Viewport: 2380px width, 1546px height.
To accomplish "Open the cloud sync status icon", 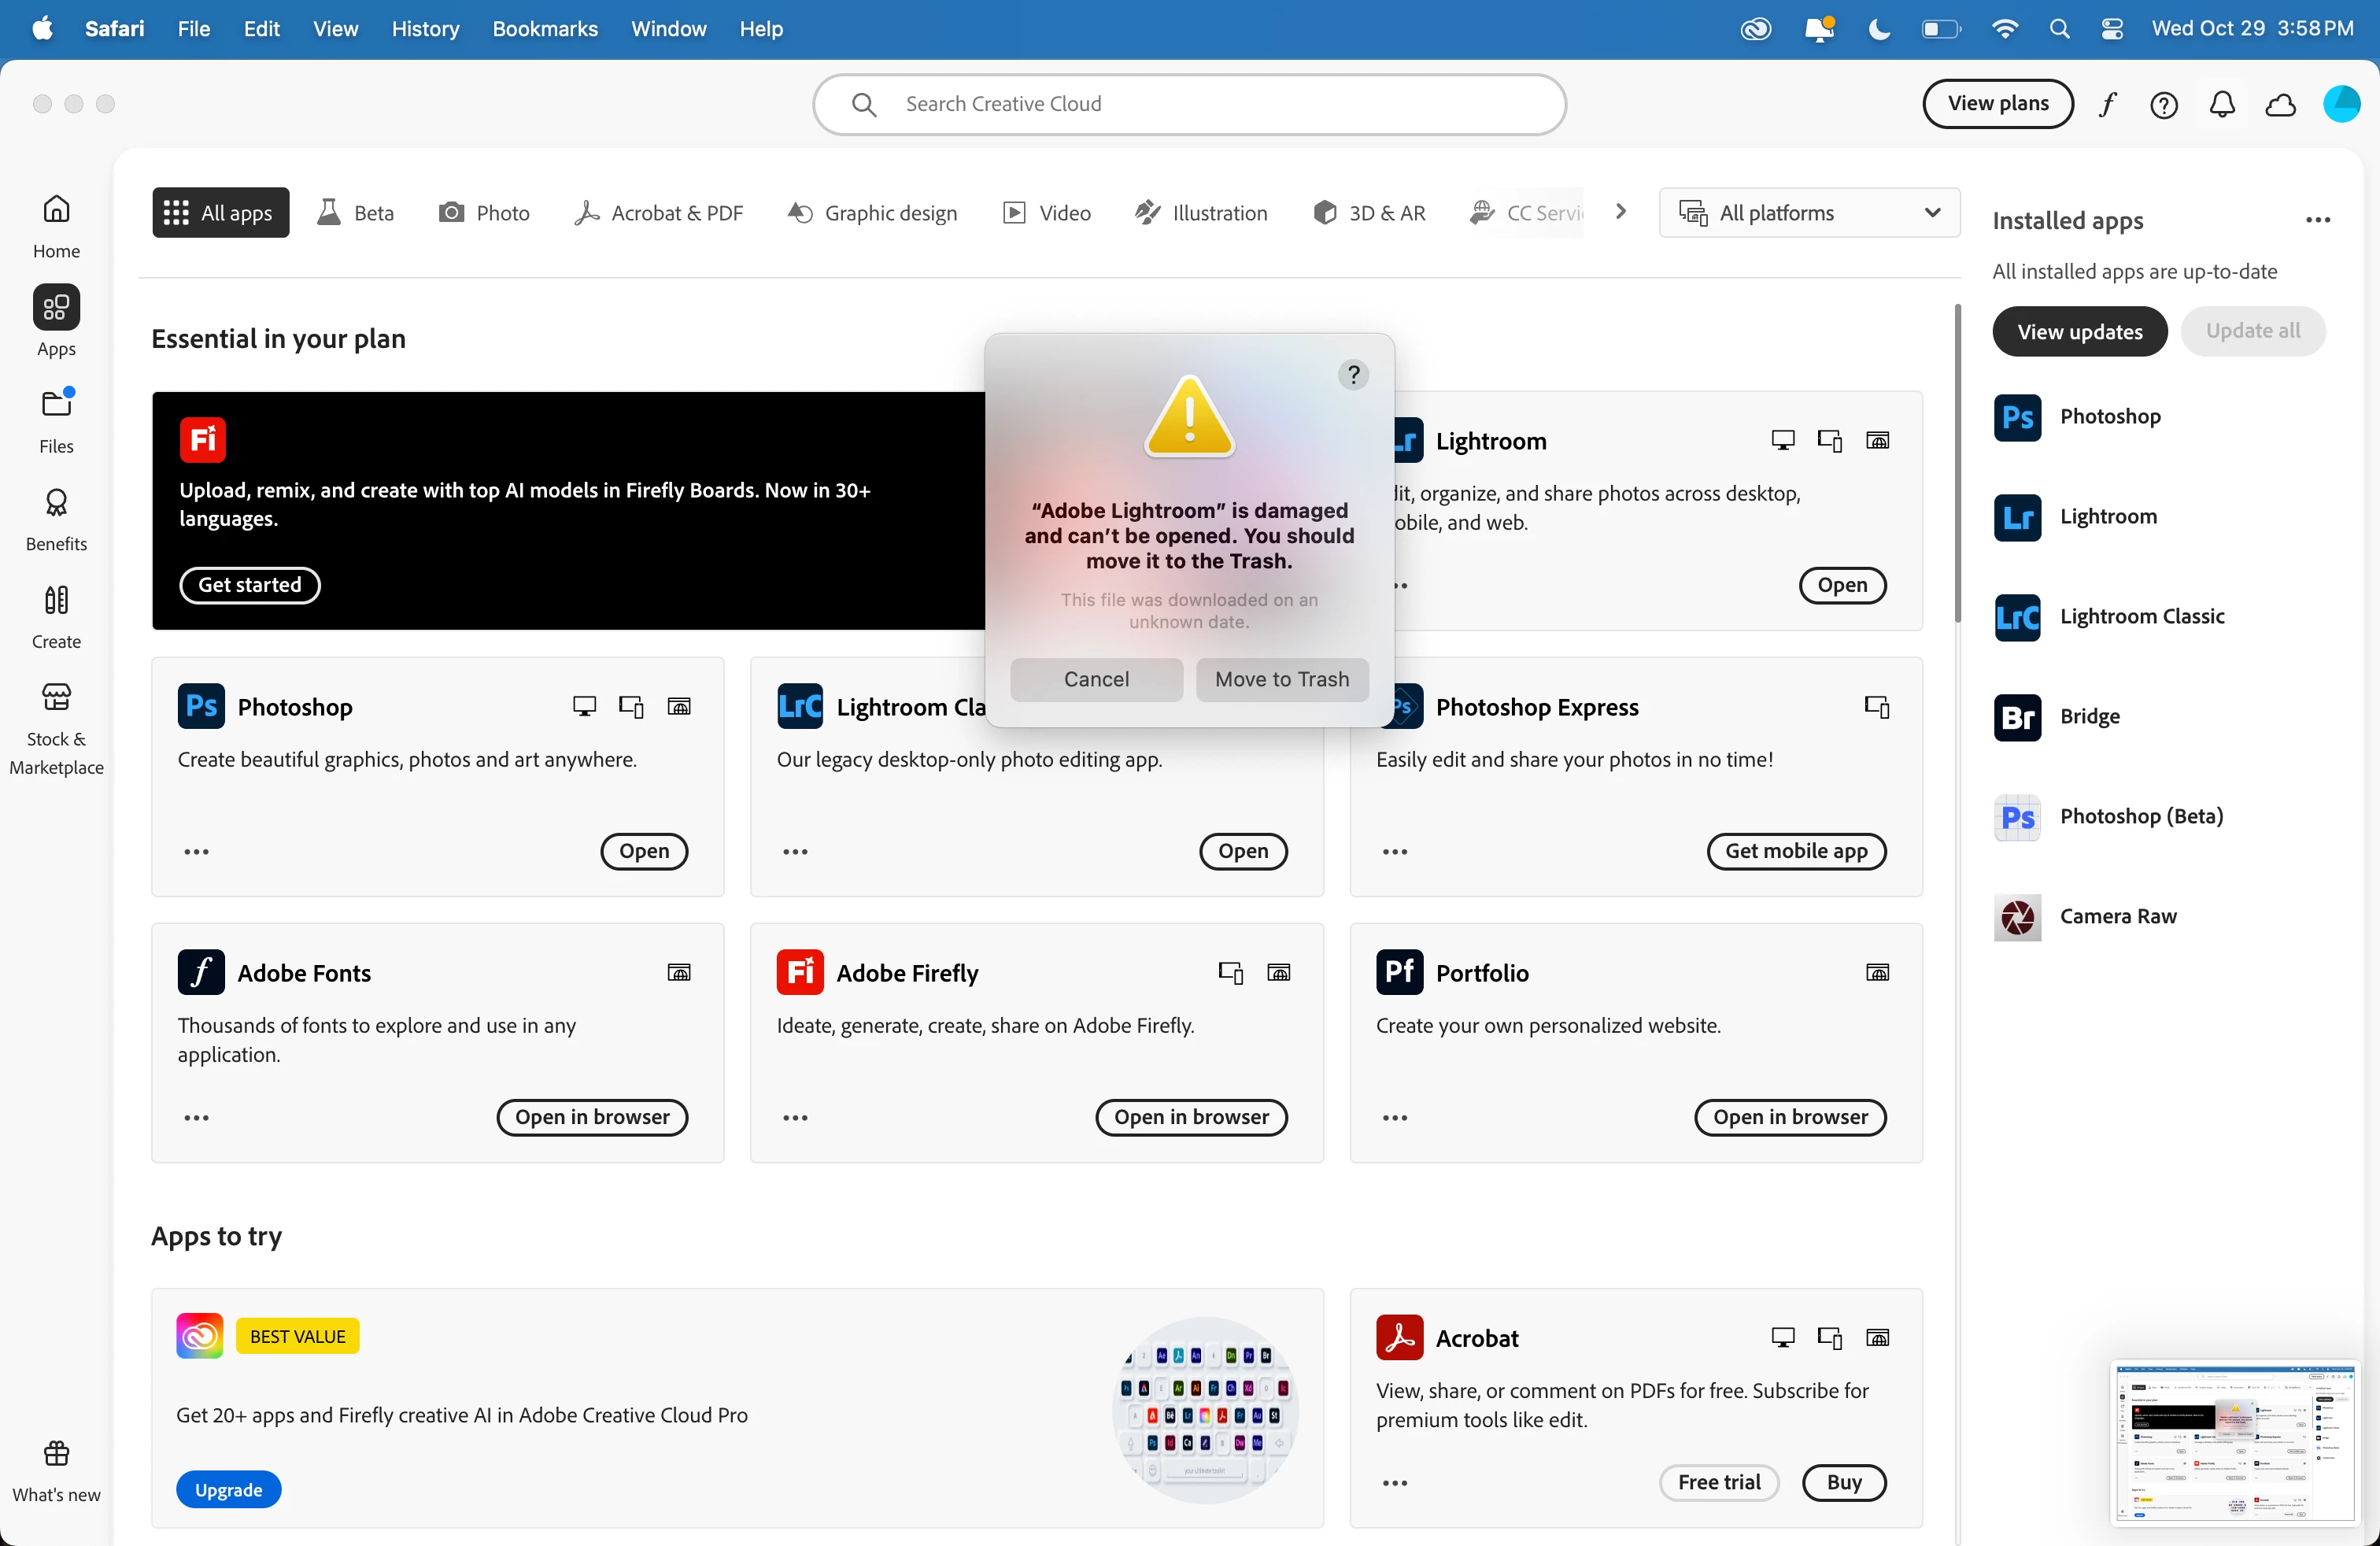I will click(x=2280, y=104).
